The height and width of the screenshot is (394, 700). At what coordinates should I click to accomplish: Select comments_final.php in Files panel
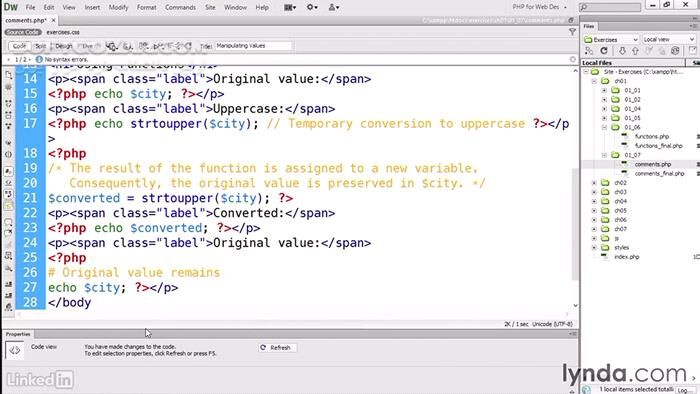tap(659, 174)
